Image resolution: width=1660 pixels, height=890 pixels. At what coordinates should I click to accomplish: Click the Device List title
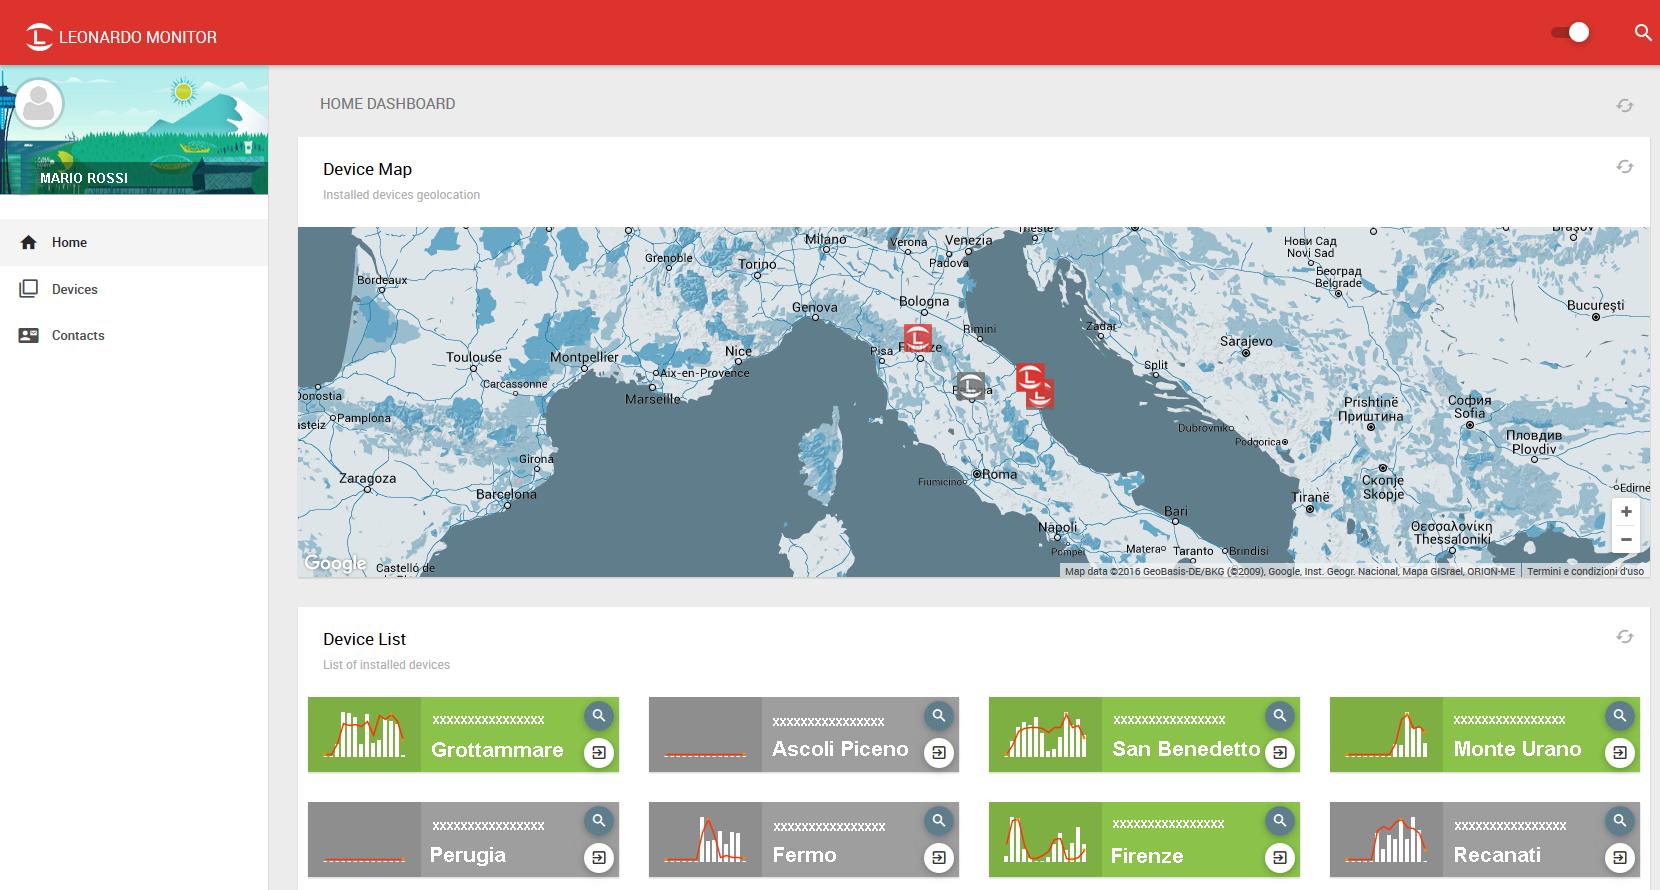[364, 639]
